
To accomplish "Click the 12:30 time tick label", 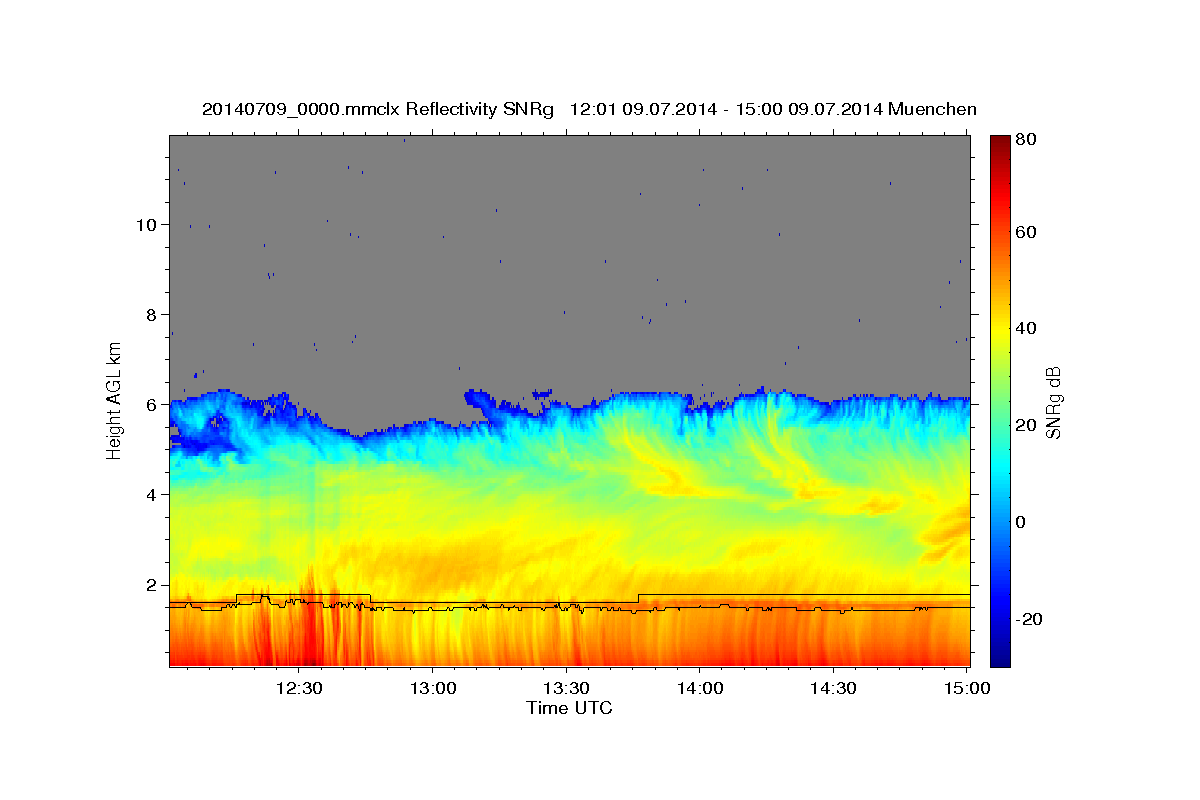I will click(x=298, y=688).
